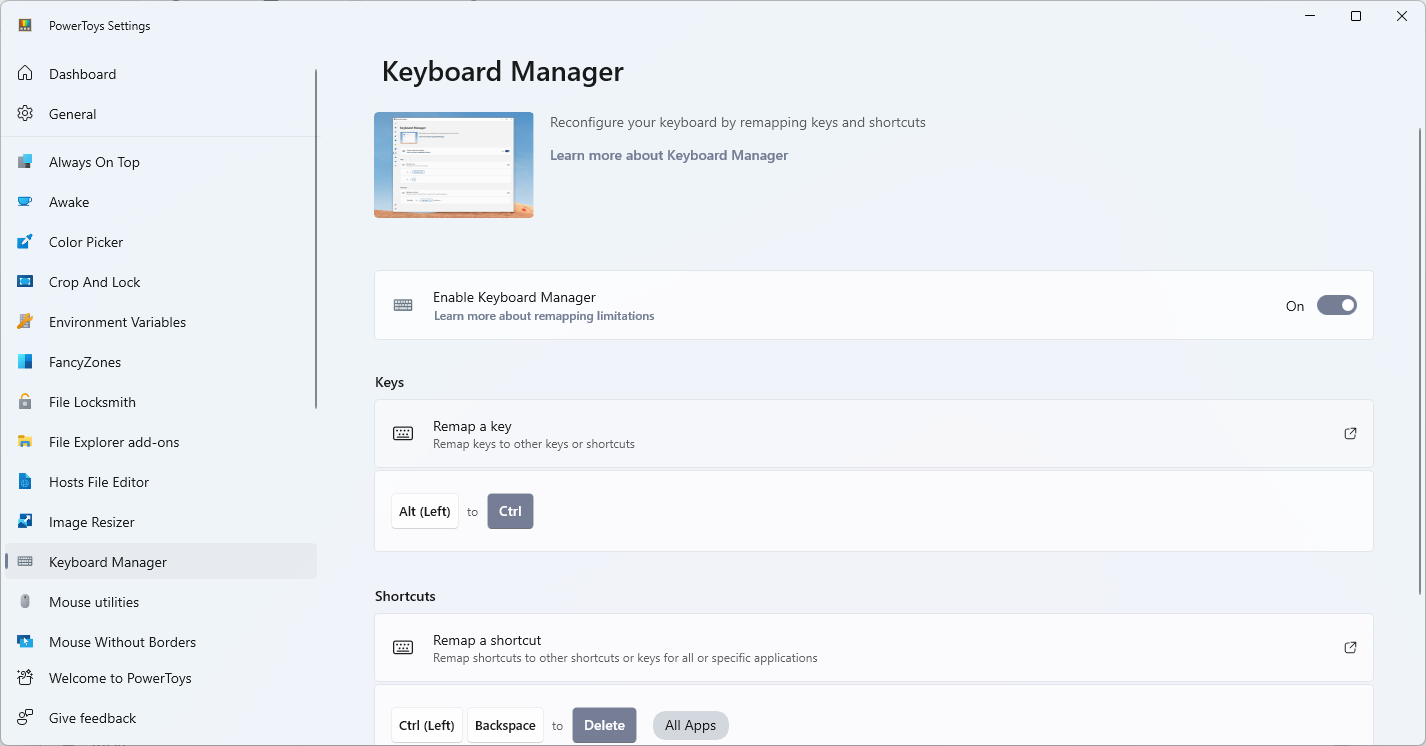
Task: Go to General settings
Action: click(x=161, y=114)
